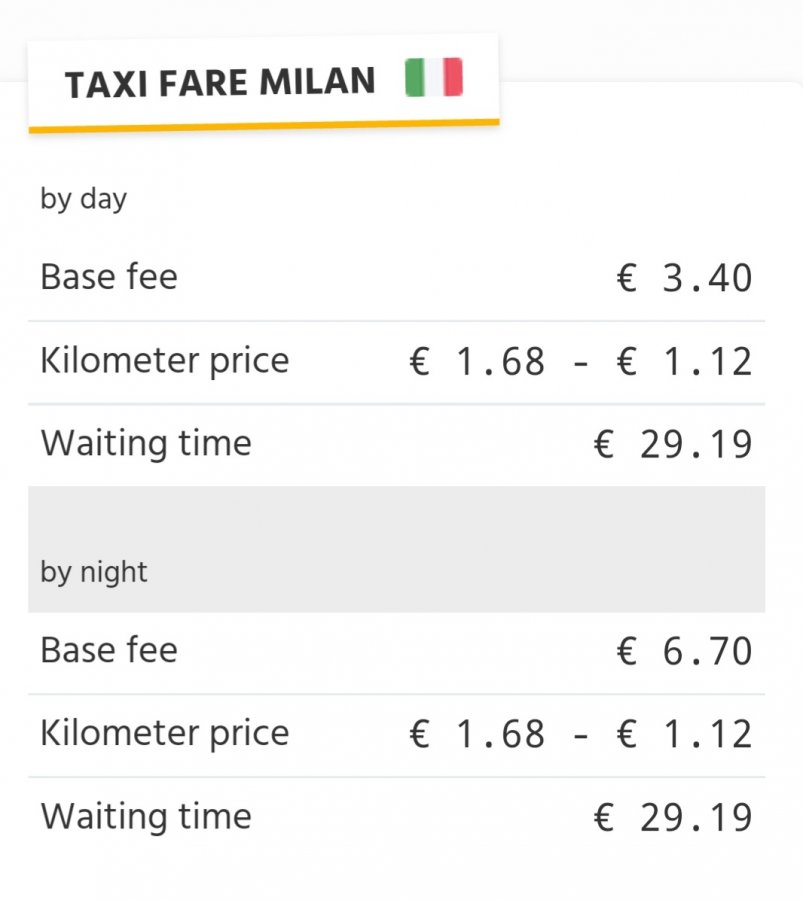The height and width of the screenshot is (900, 803).
Task: Click the Italian flag icon
Action: click(x=434, y=78)
